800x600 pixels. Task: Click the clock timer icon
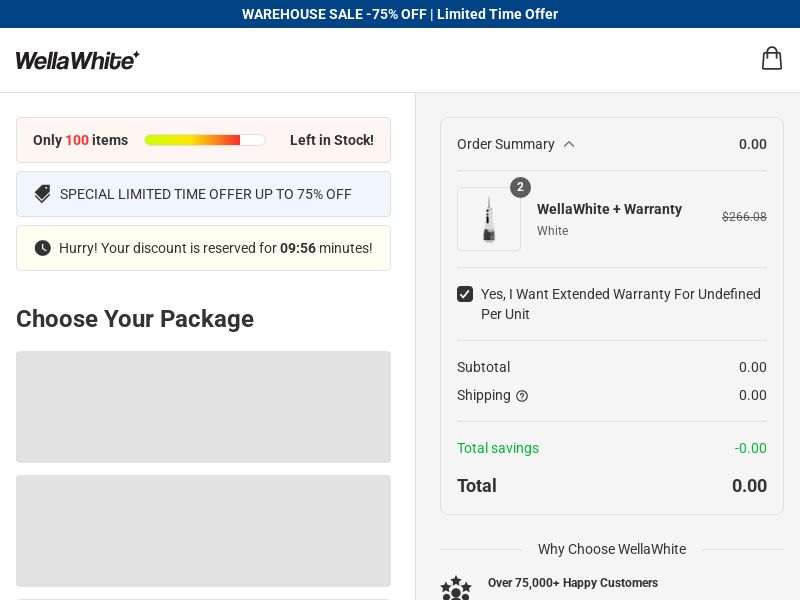pos(42,248)
